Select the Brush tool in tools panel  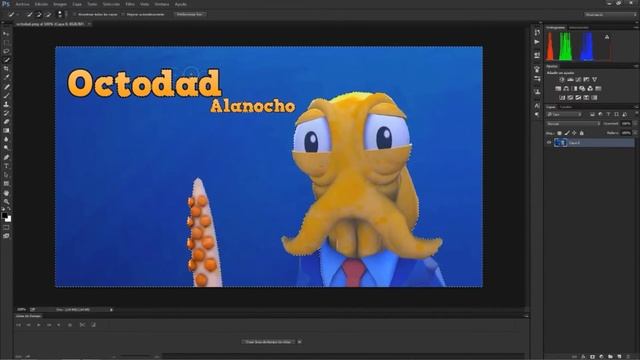(x=6, y=96)
